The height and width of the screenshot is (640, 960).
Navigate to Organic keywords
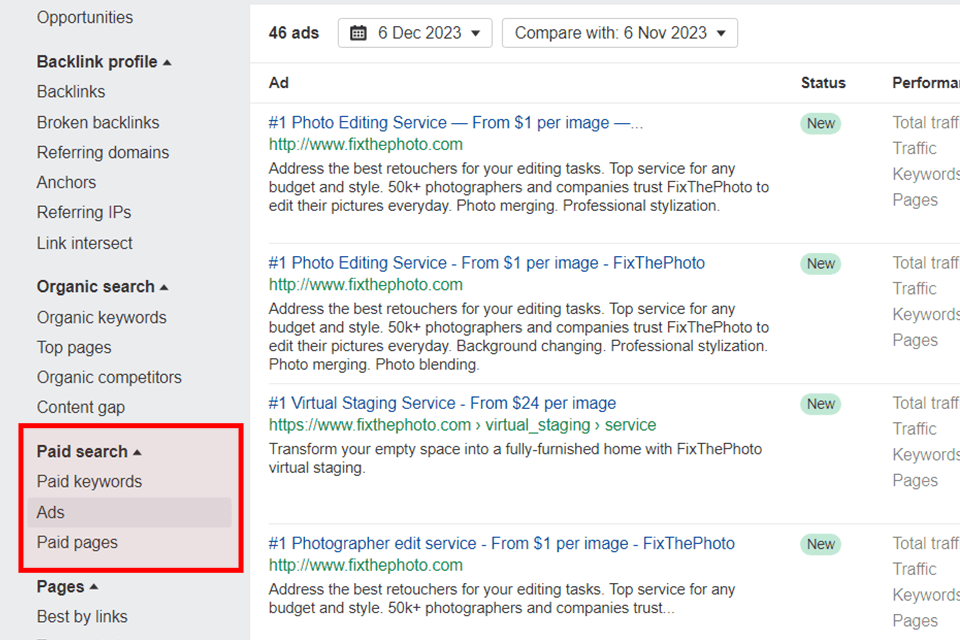(102, 317)
